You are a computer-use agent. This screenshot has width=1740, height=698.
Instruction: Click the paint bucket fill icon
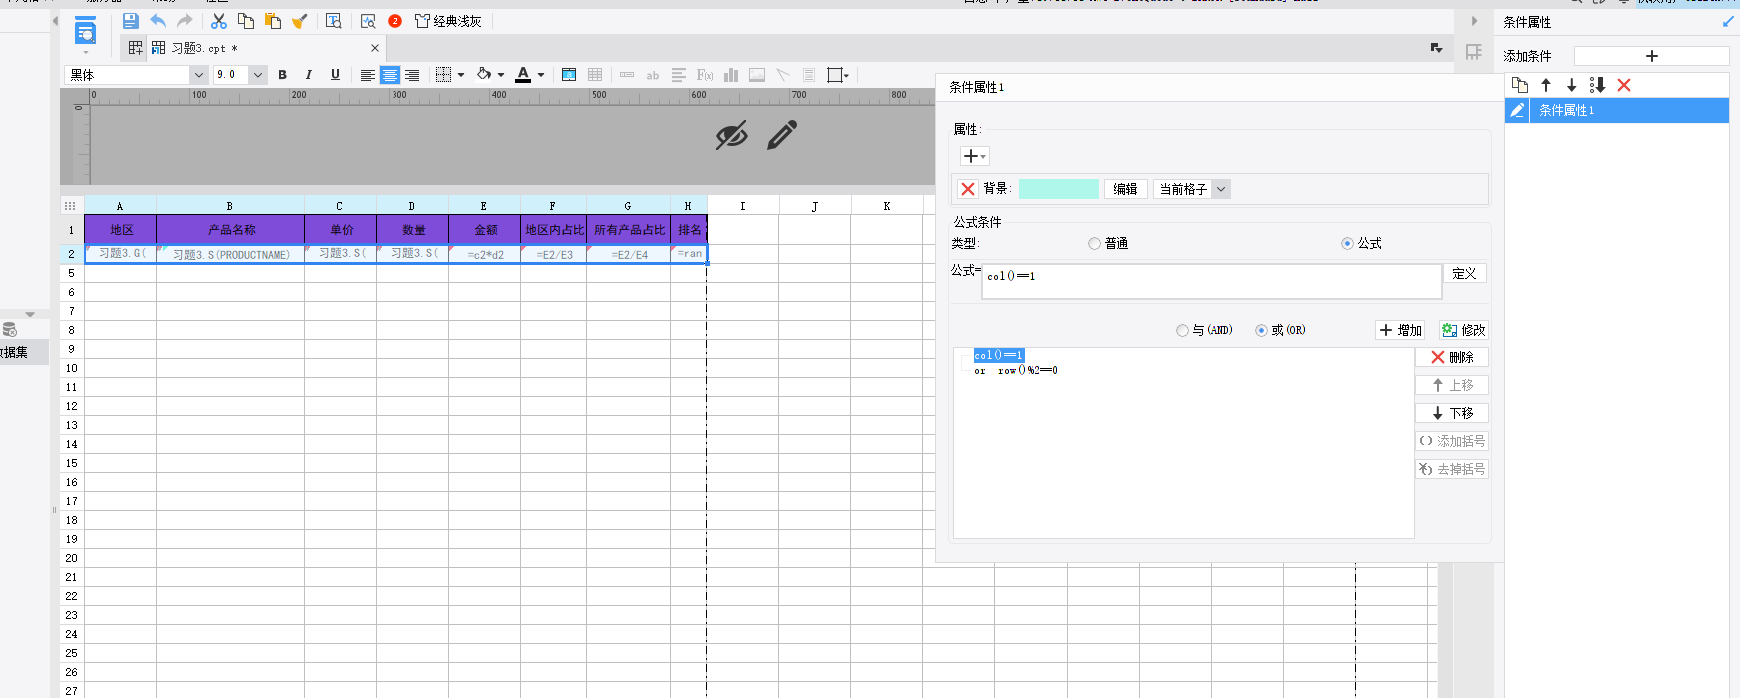coord(484,75)
